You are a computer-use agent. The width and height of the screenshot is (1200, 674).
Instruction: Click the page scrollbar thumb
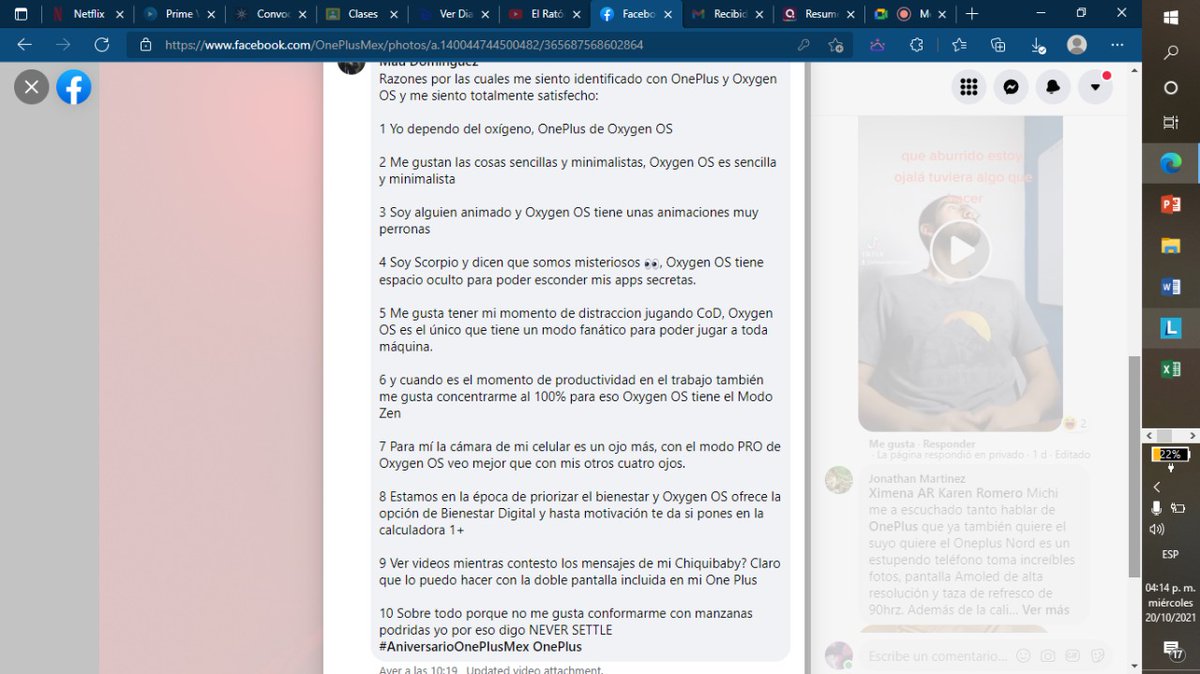[1134, 465]
